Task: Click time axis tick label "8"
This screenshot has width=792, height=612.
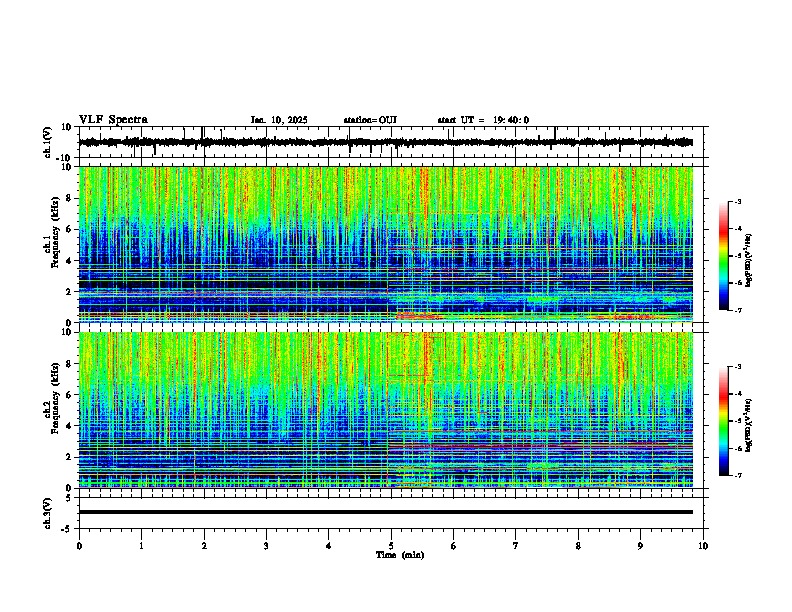Action: 578,546
